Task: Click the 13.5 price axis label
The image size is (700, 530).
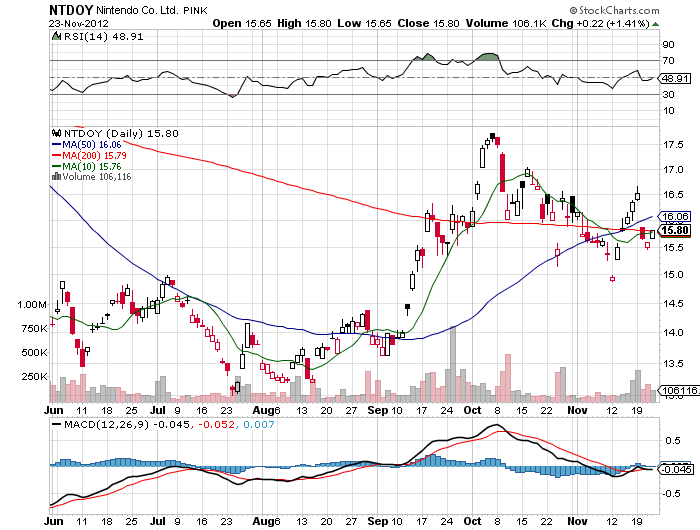Action: (x=673, y=363)
